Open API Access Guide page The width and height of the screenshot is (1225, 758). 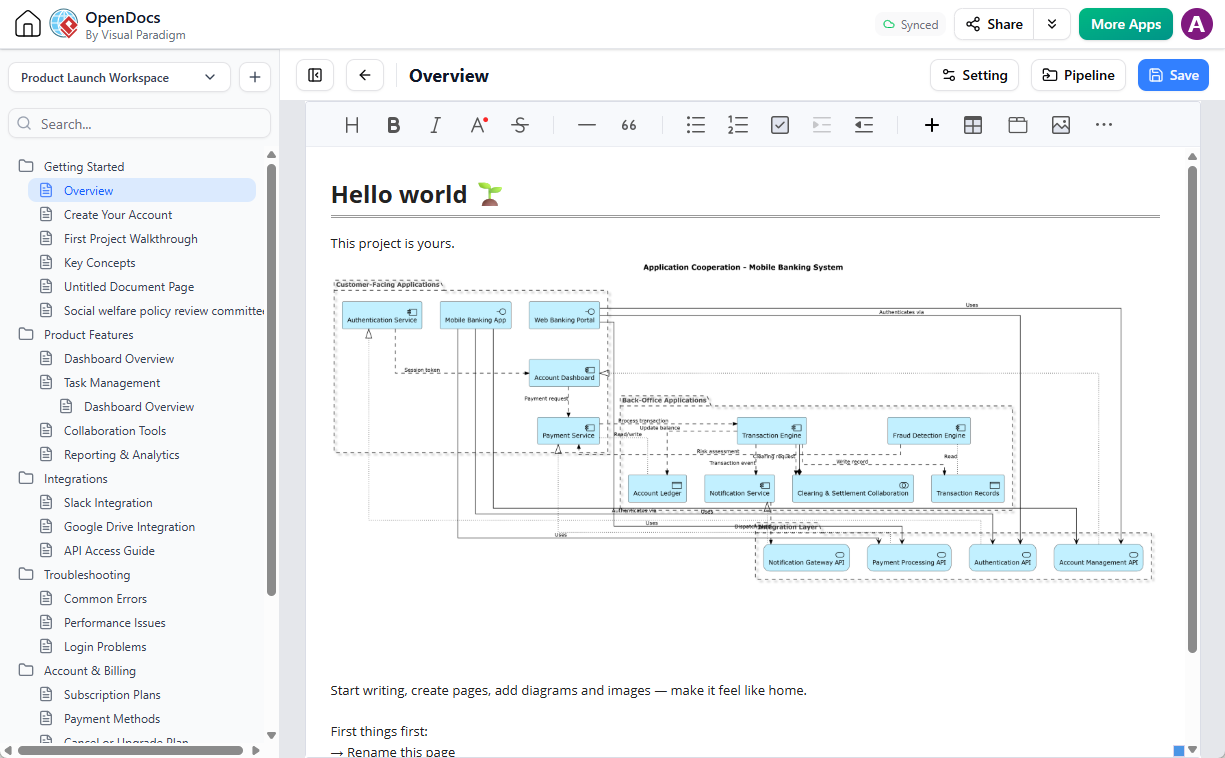109,551
